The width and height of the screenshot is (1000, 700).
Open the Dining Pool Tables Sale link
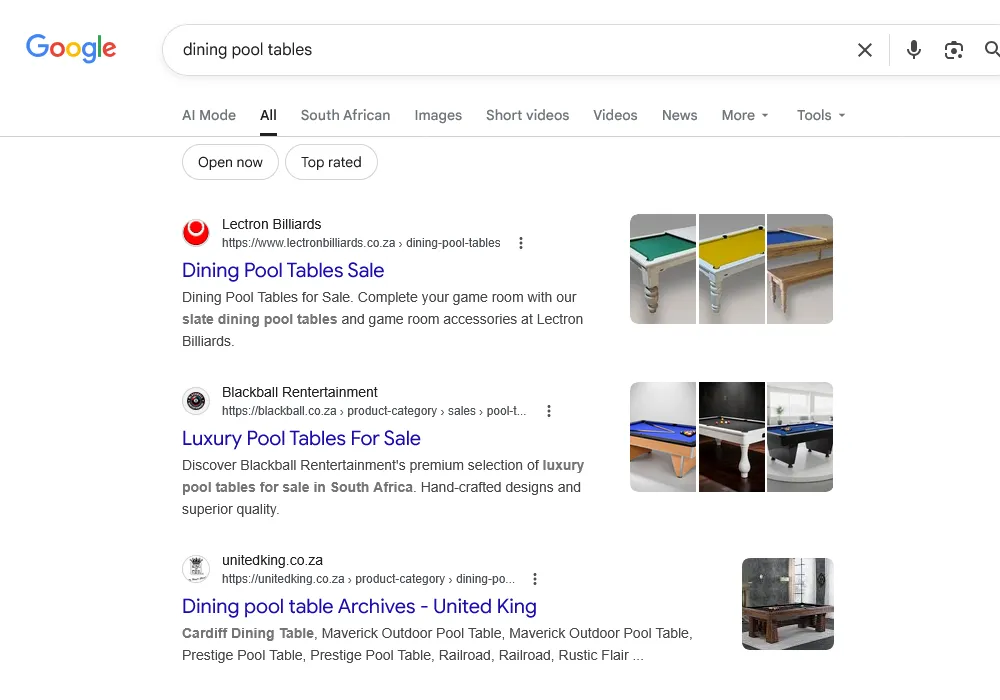283,270
